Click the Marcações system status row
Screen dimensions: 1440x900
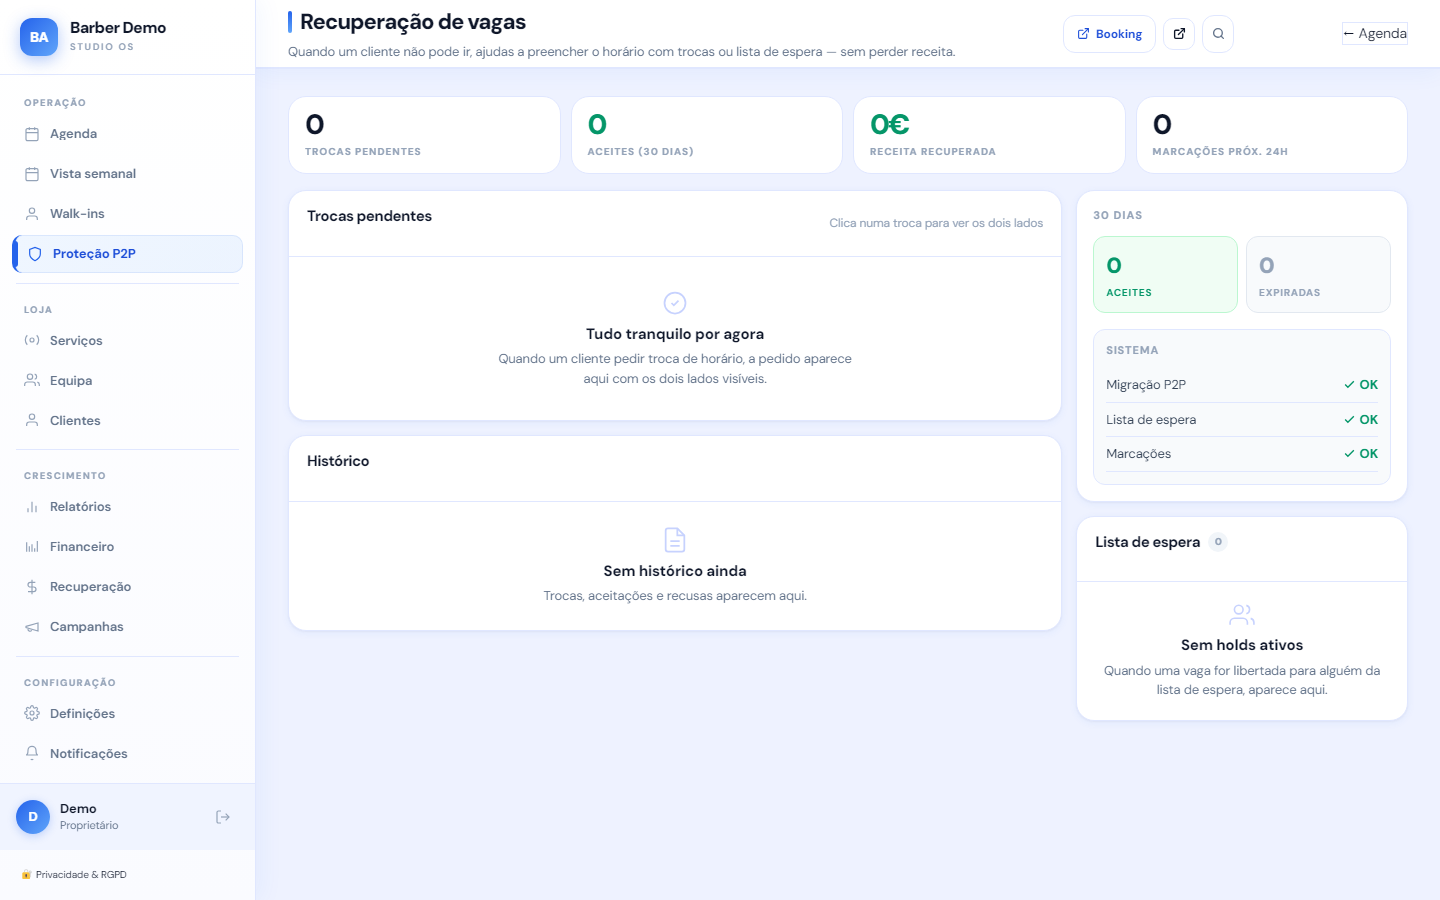pos(1242,454)
